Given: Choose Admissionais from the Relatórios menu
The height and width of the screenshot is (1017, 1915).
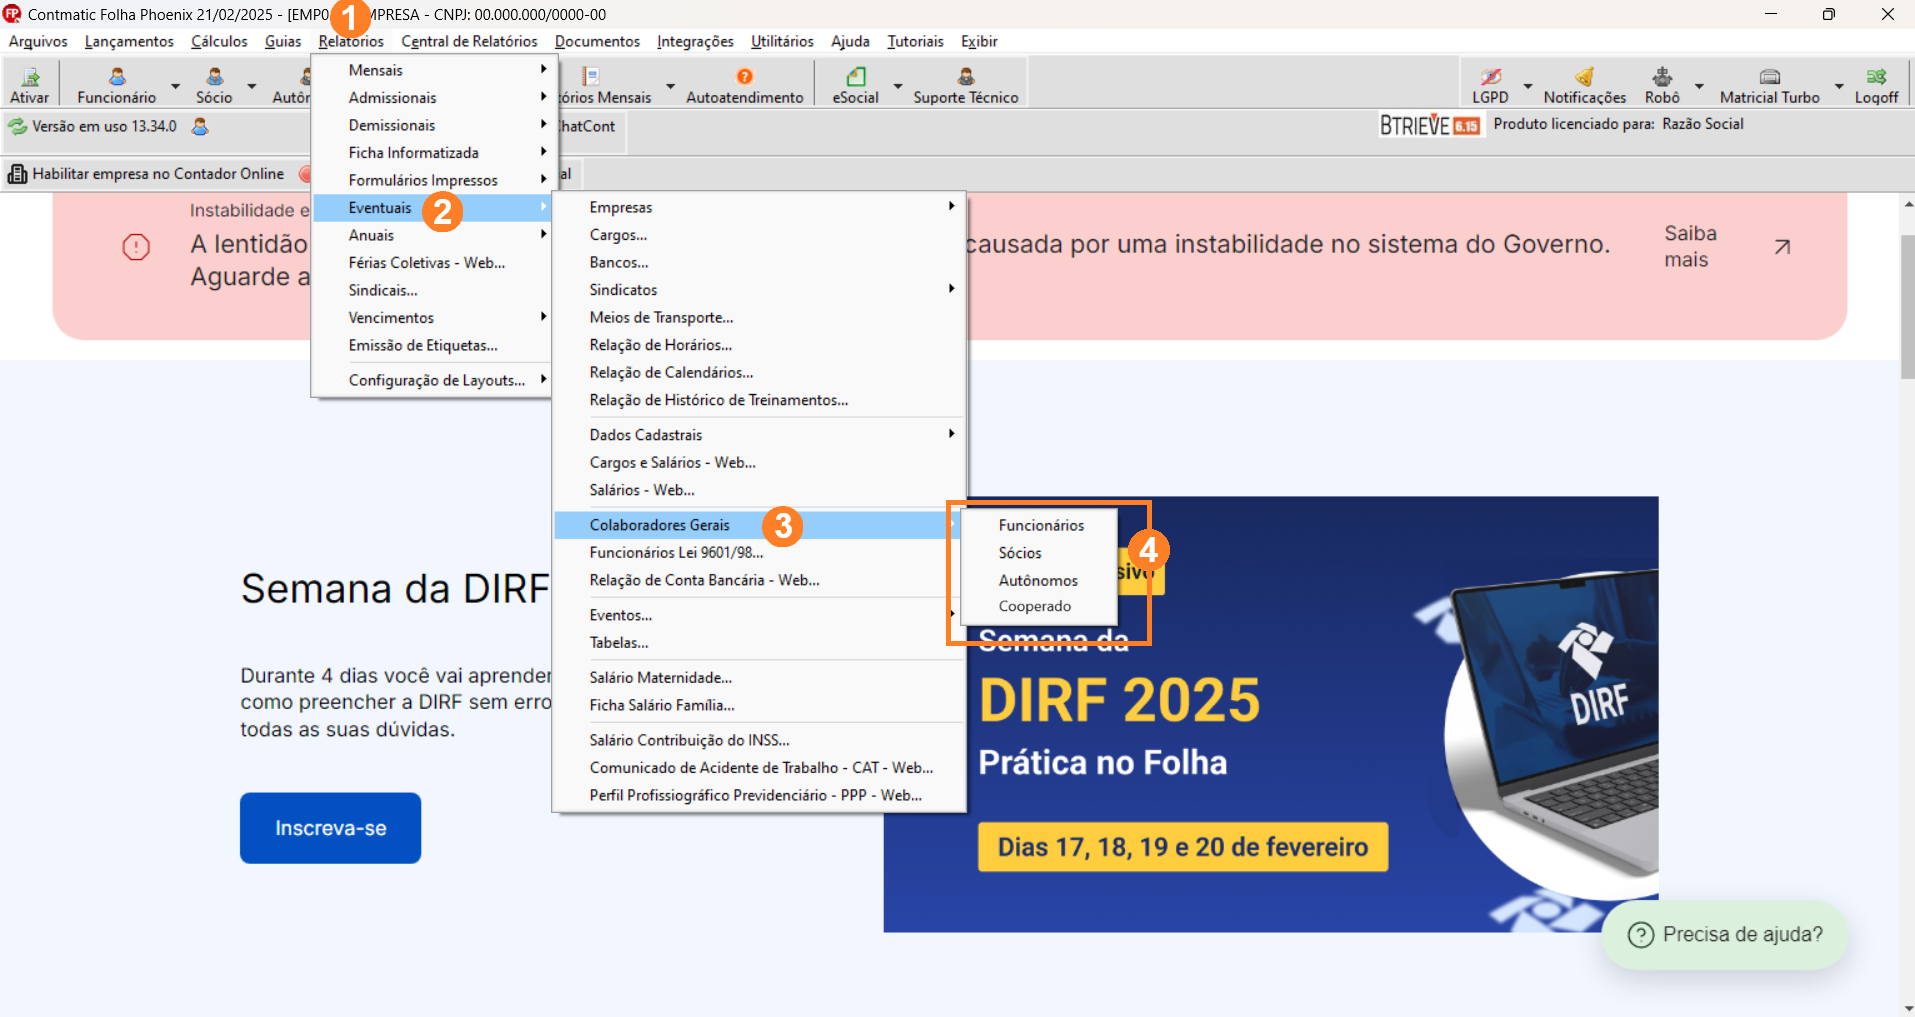Looking at the screenshot, I should coord(432,98).
